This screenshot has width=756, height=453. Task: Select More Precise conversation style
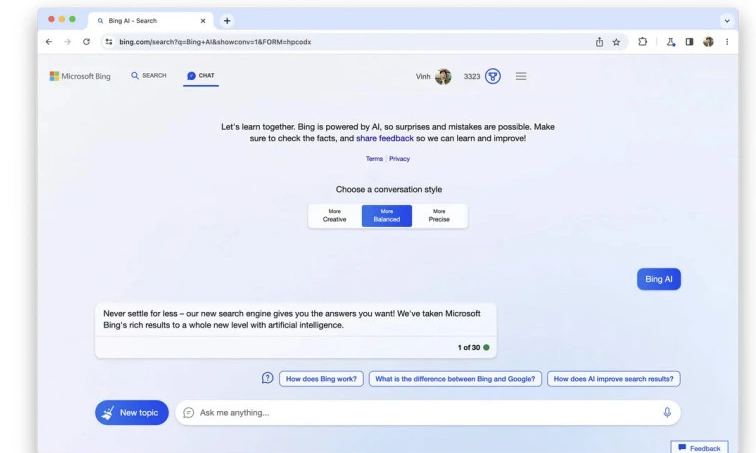click(x=439, y=215)
